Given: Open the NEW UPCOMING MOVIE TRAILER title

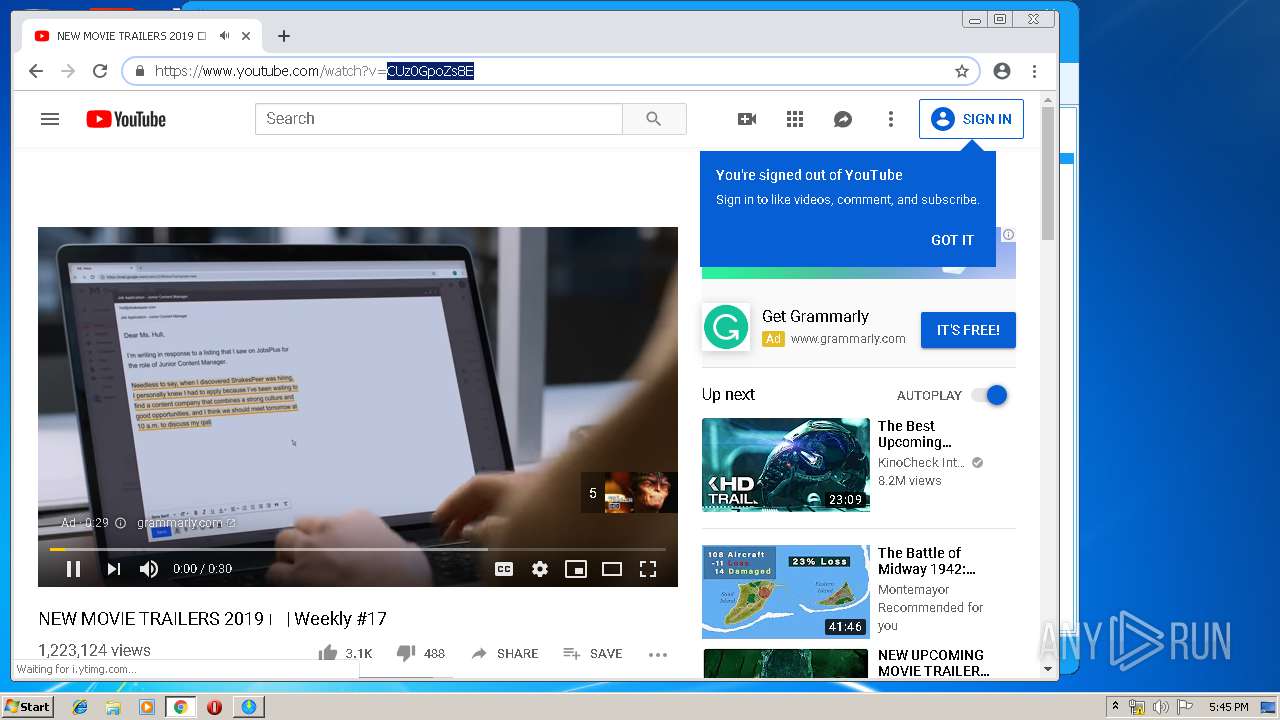Looking at the screenshot, I should click(933, 663).
